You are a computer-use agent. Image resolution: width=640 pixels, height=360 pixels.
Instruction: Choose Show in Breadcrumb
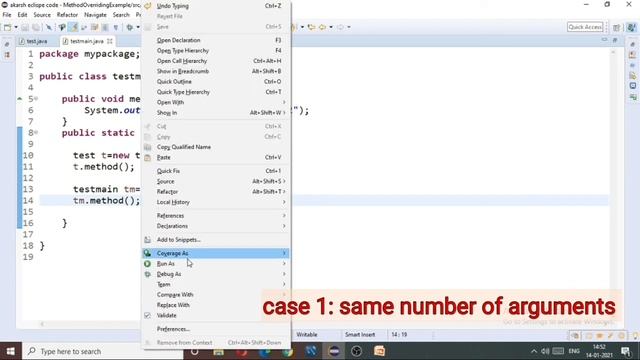coord(216,71)
